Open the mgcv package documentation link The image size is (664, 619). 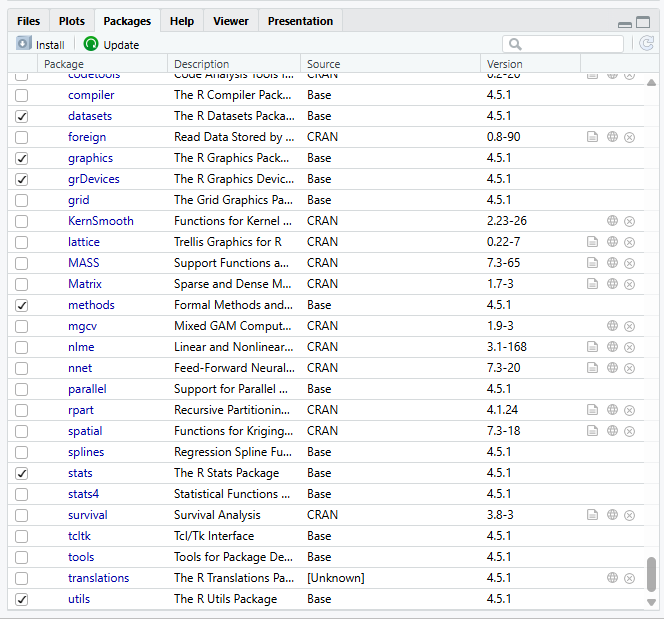[x=83, y=326]
